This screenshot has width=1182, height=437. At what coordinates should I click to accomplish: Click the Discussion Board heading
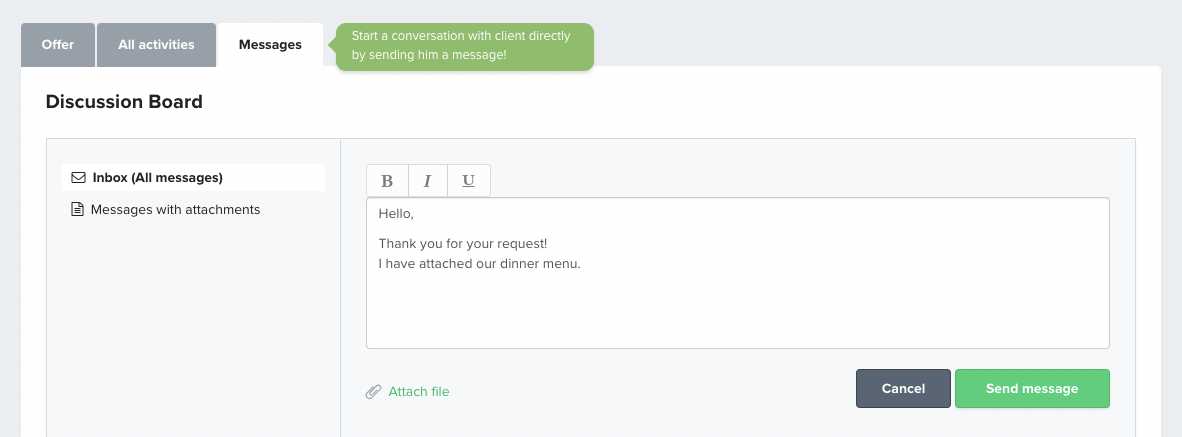(x=124, y=102)
